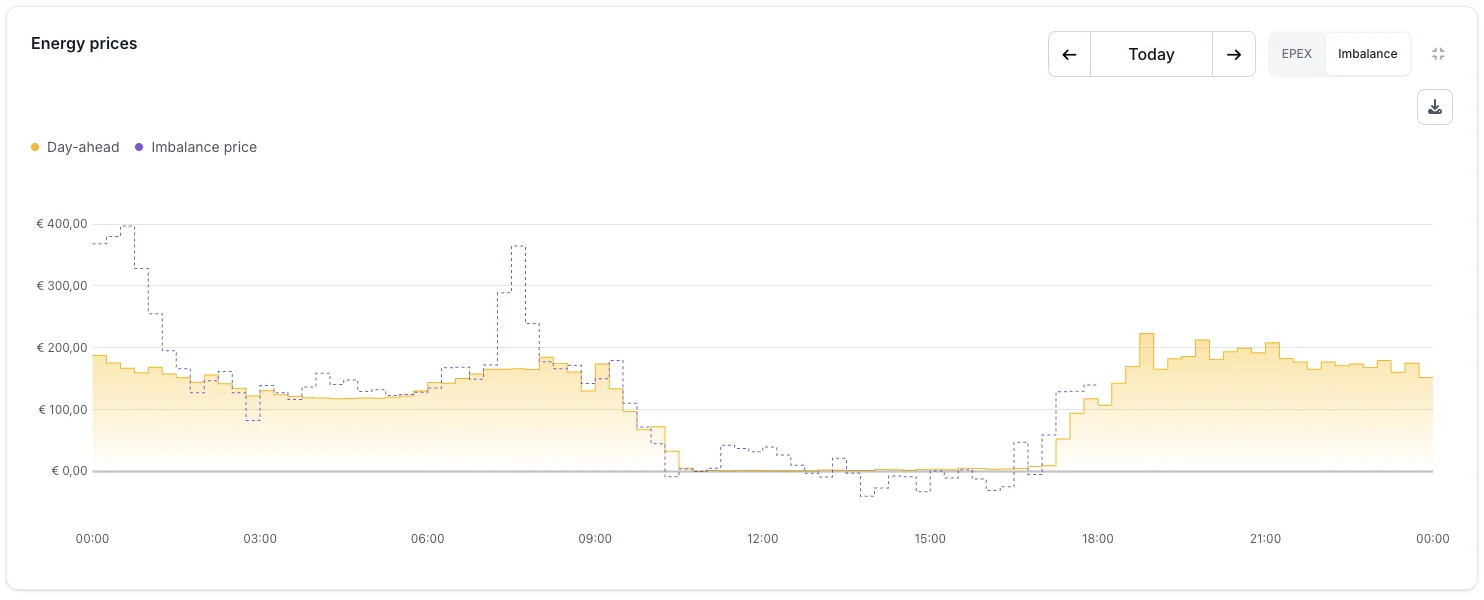The height and width of the screenshot is (600, 1484).
Task: Click the € 0,00 axis label
Action: click(69, 471)
